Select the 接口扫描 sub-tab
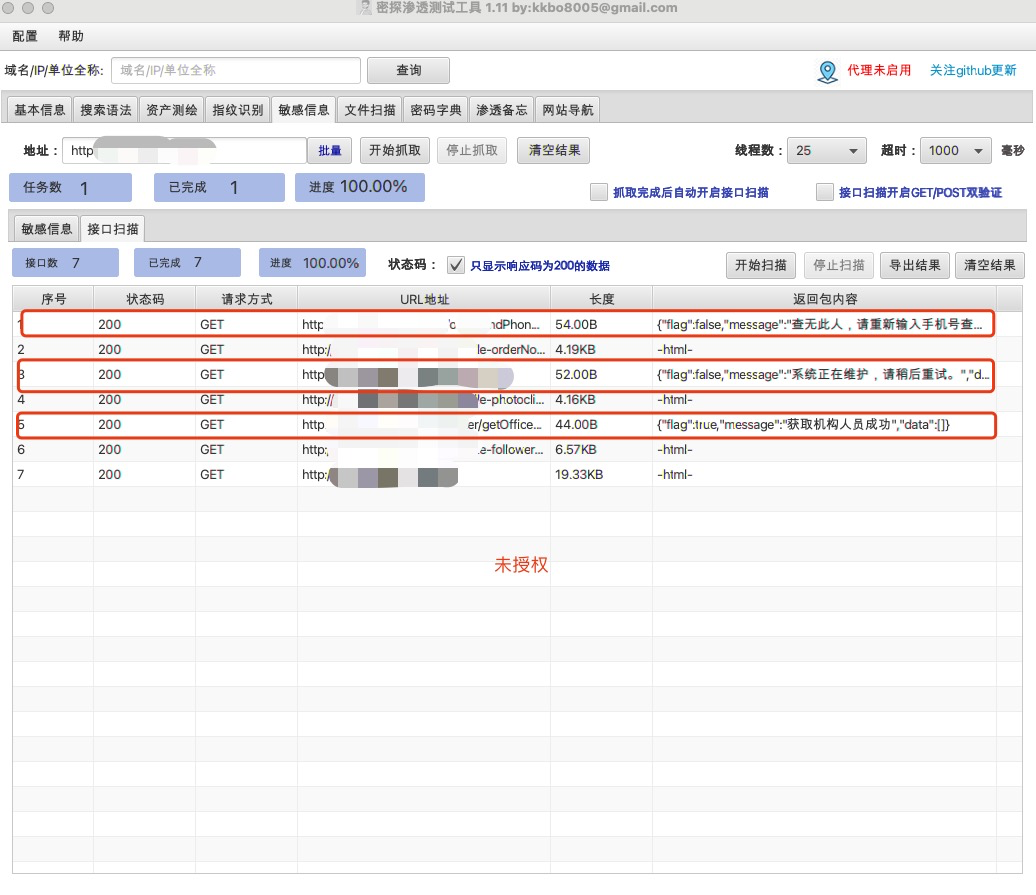The image size is (1036, 895). 113,229
